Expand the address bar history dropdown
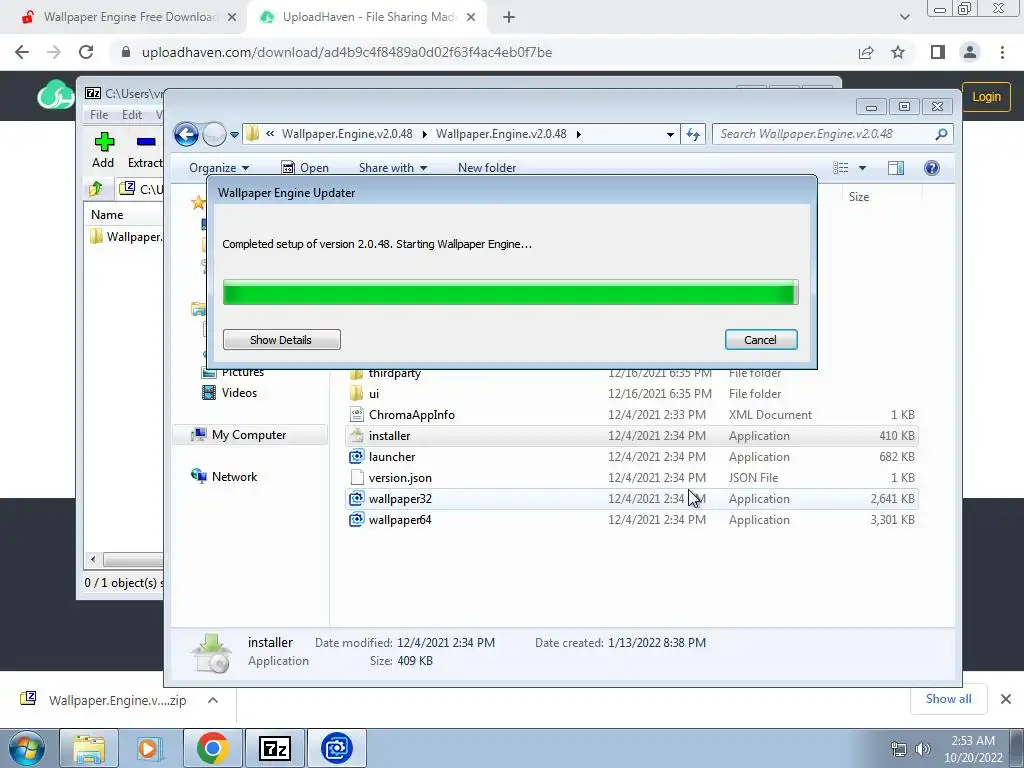 [x=670, y=135]
